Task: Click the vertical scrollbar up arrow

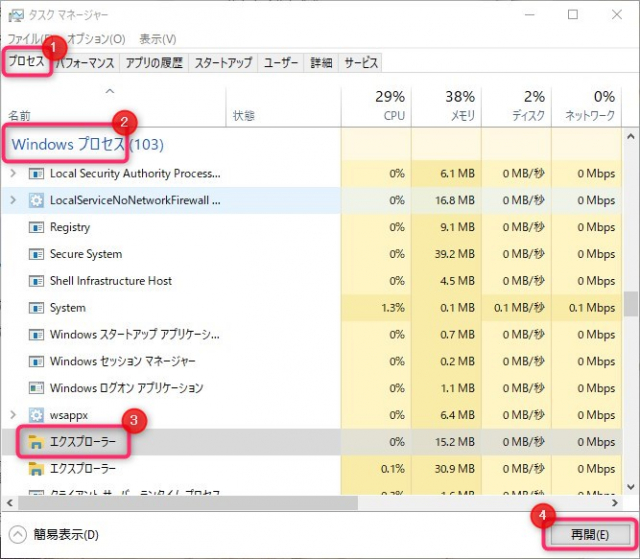Action: click(631, 137)
